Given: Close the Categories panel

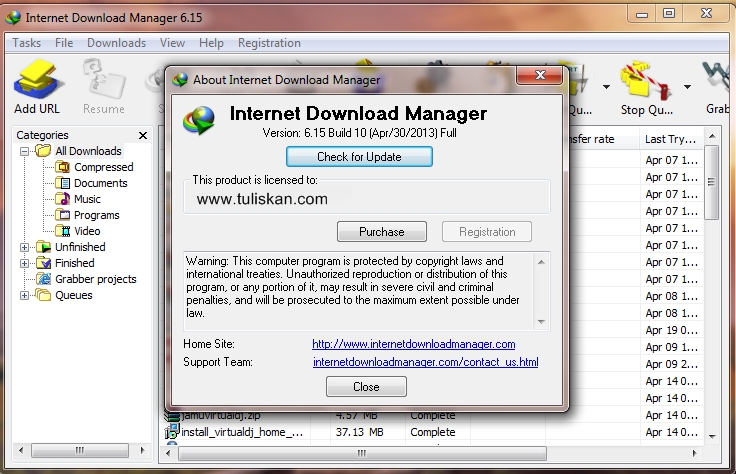Looking at the screenshot, I should click(143, 136).
